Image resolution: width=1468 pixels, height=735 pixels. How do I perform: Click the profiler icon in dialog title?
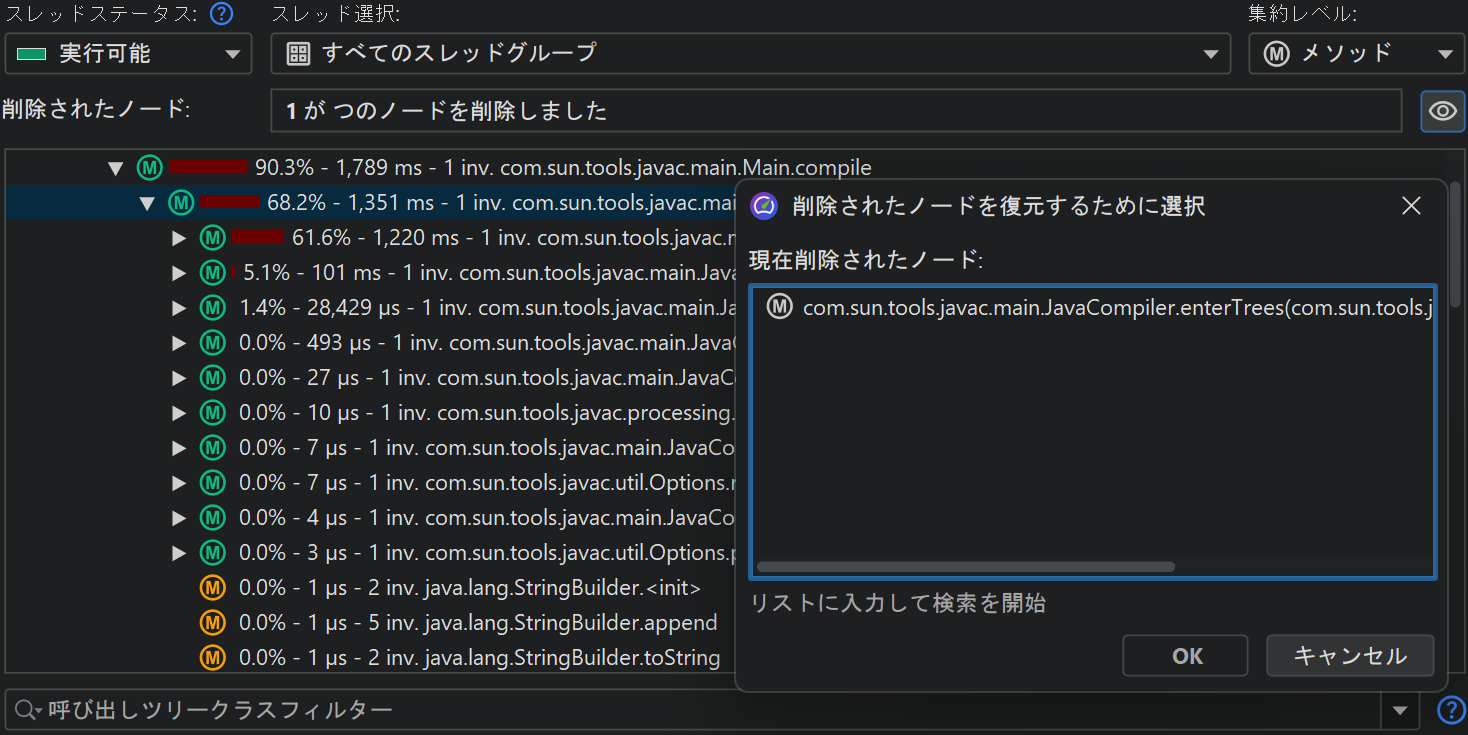(x=764, y=206)
